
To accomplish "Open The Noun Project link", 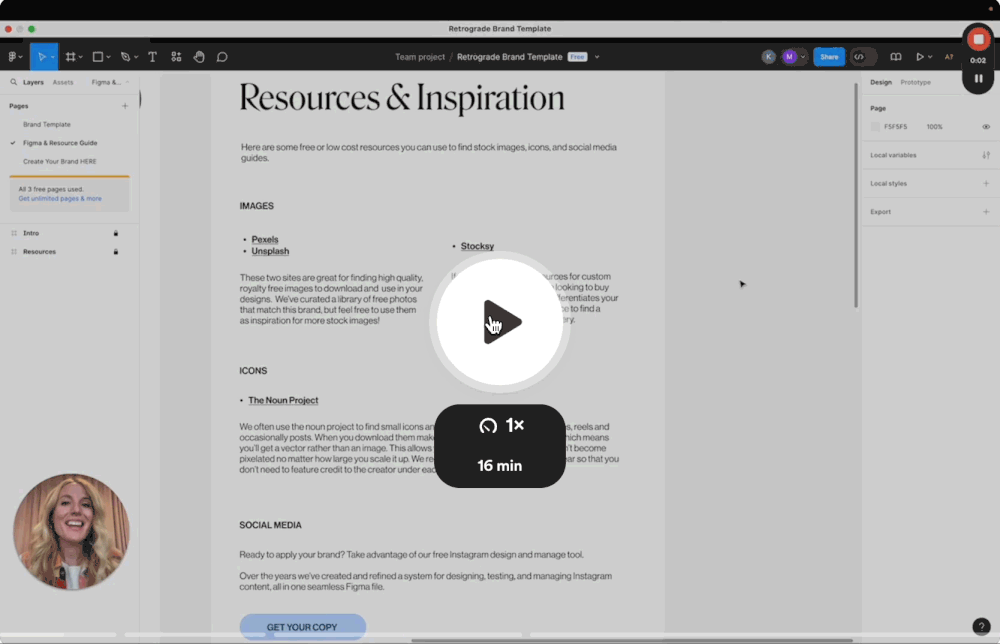I will [283, 400].
